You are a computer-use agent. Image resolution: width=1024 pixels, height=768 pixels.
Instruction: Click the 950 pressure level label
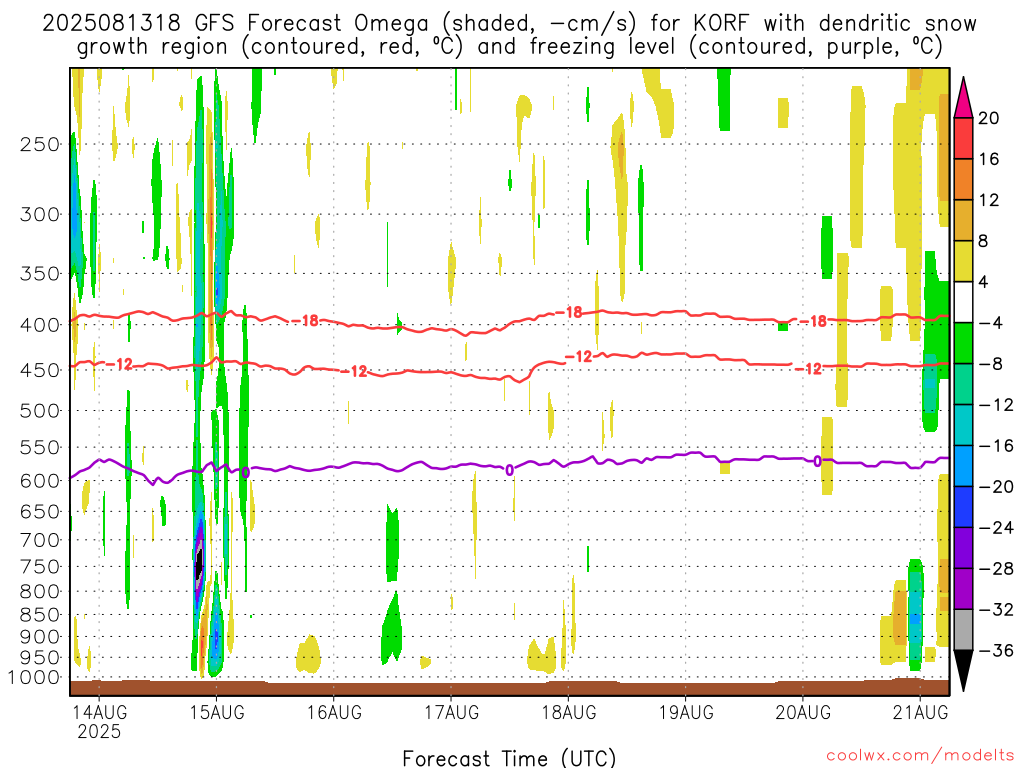pos(40,658)
